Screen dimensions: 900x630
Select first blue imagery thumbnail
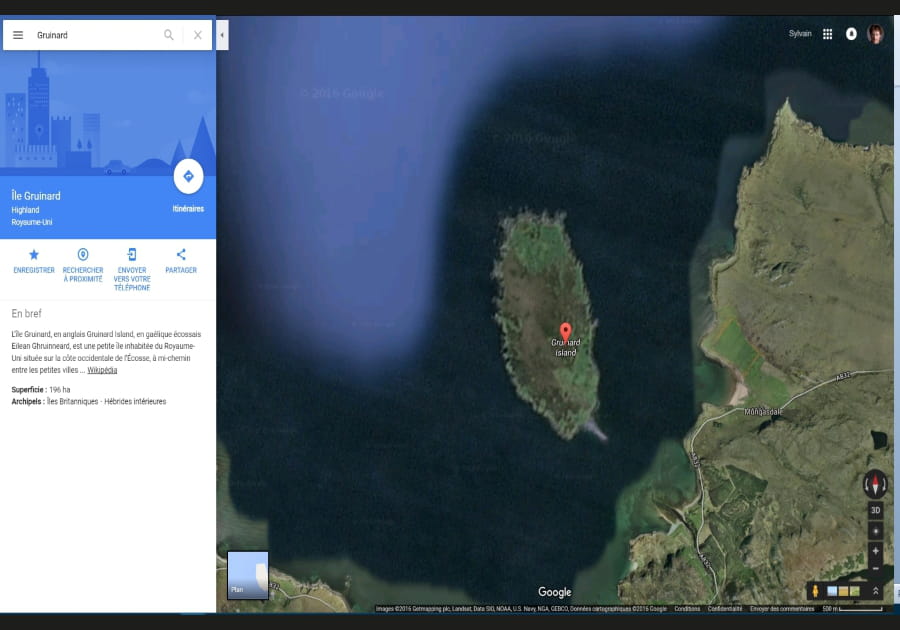pyautogui.click(x=832, y=591)
